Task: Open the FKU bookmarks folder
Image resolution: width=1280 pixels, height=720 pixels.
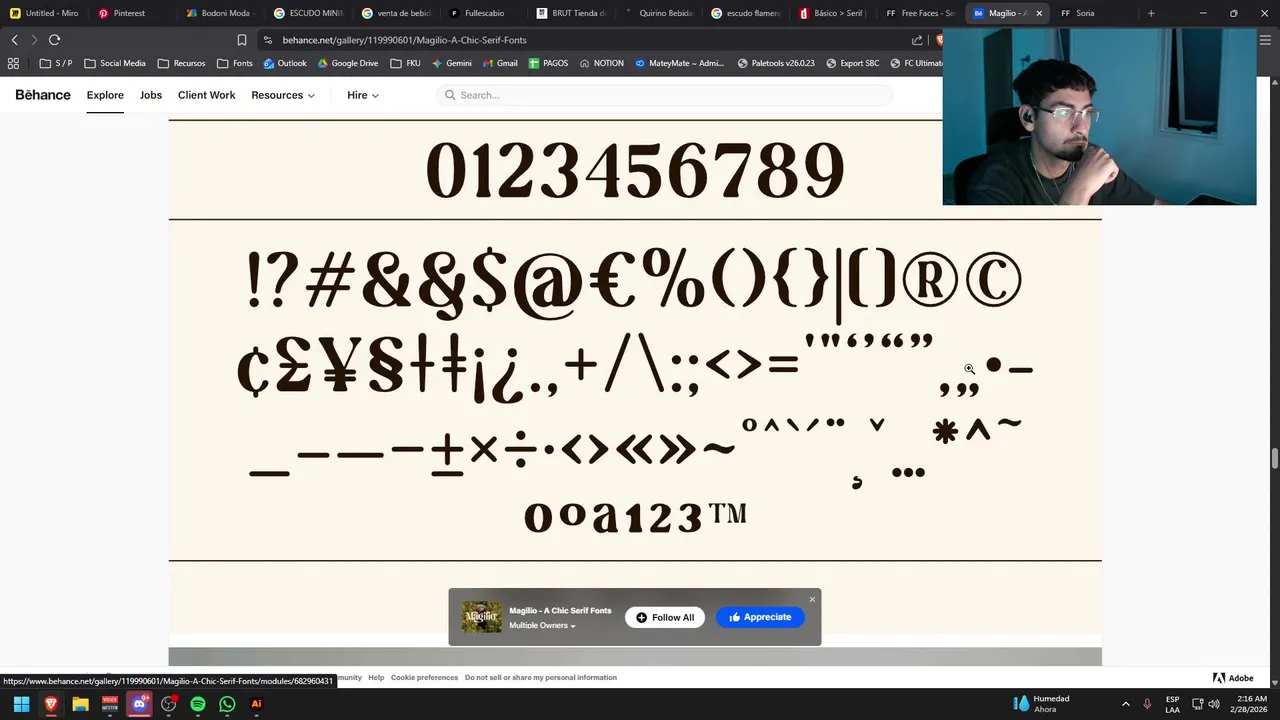Action: [406, 63]
